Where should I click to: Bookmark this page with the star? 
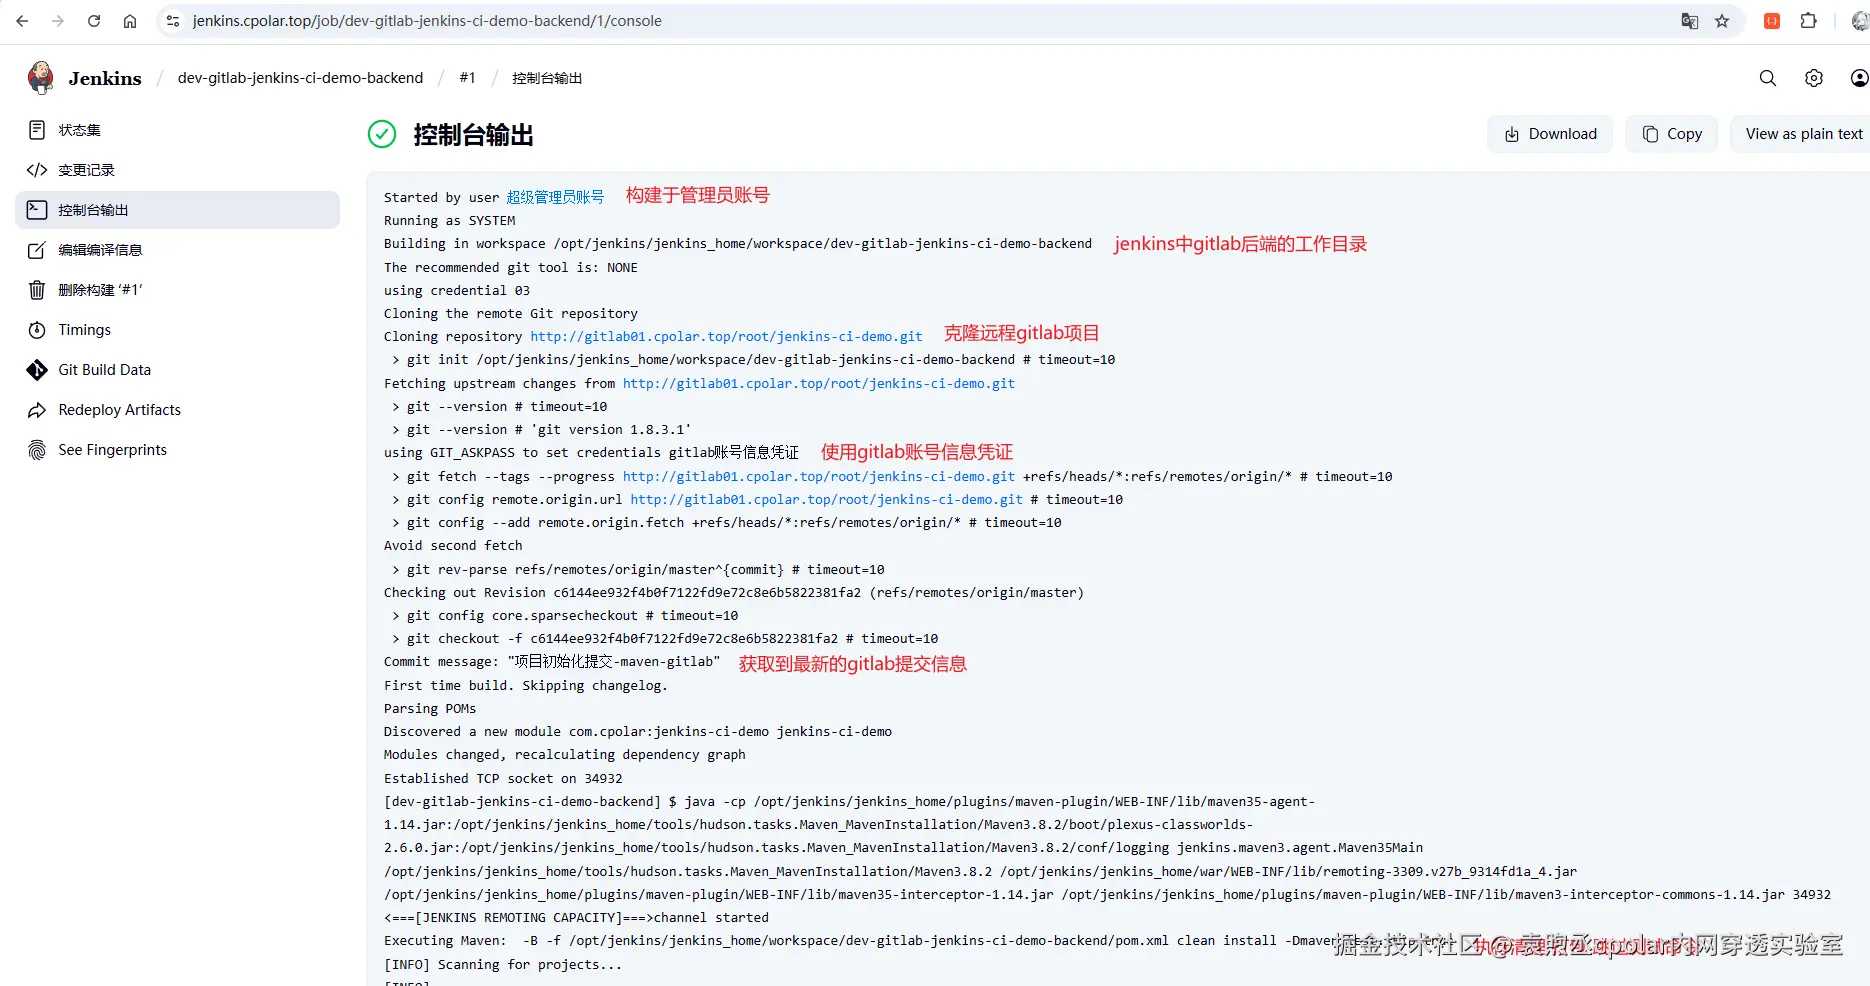(x=1722, y=21)
